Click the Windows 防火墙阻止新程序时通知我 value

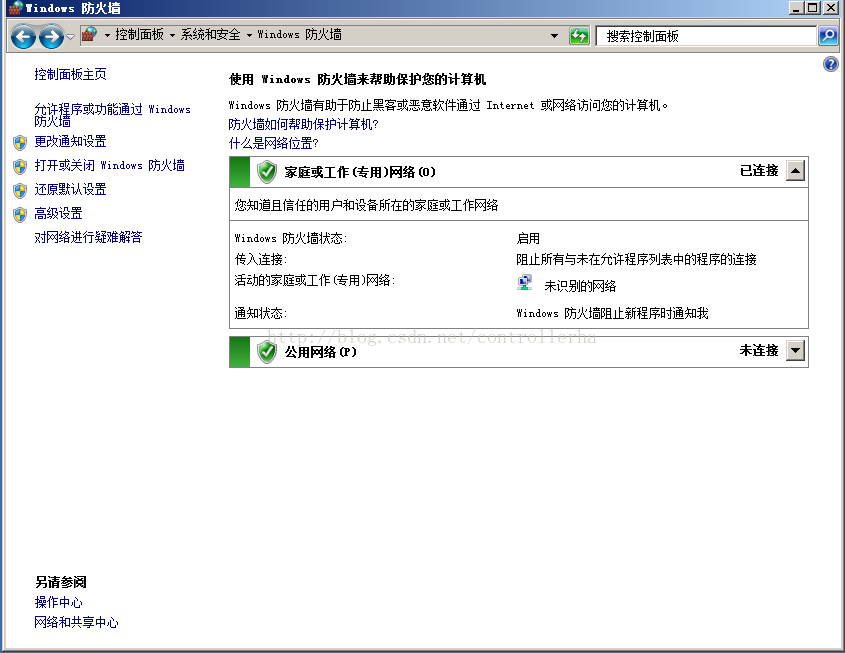point(612,313)
